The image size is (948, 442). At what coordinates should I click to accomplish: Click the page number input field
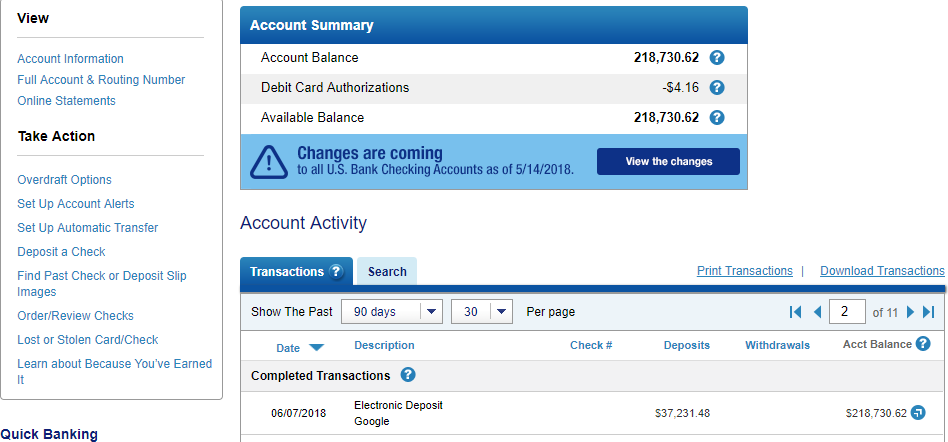tap(847, 312)
